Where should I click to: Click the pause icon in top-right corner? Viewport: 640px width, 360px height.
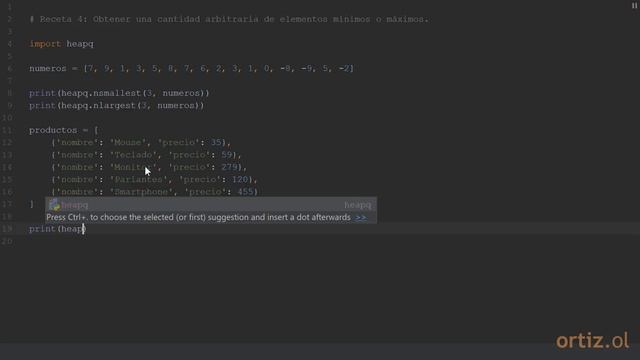point(634,6)
